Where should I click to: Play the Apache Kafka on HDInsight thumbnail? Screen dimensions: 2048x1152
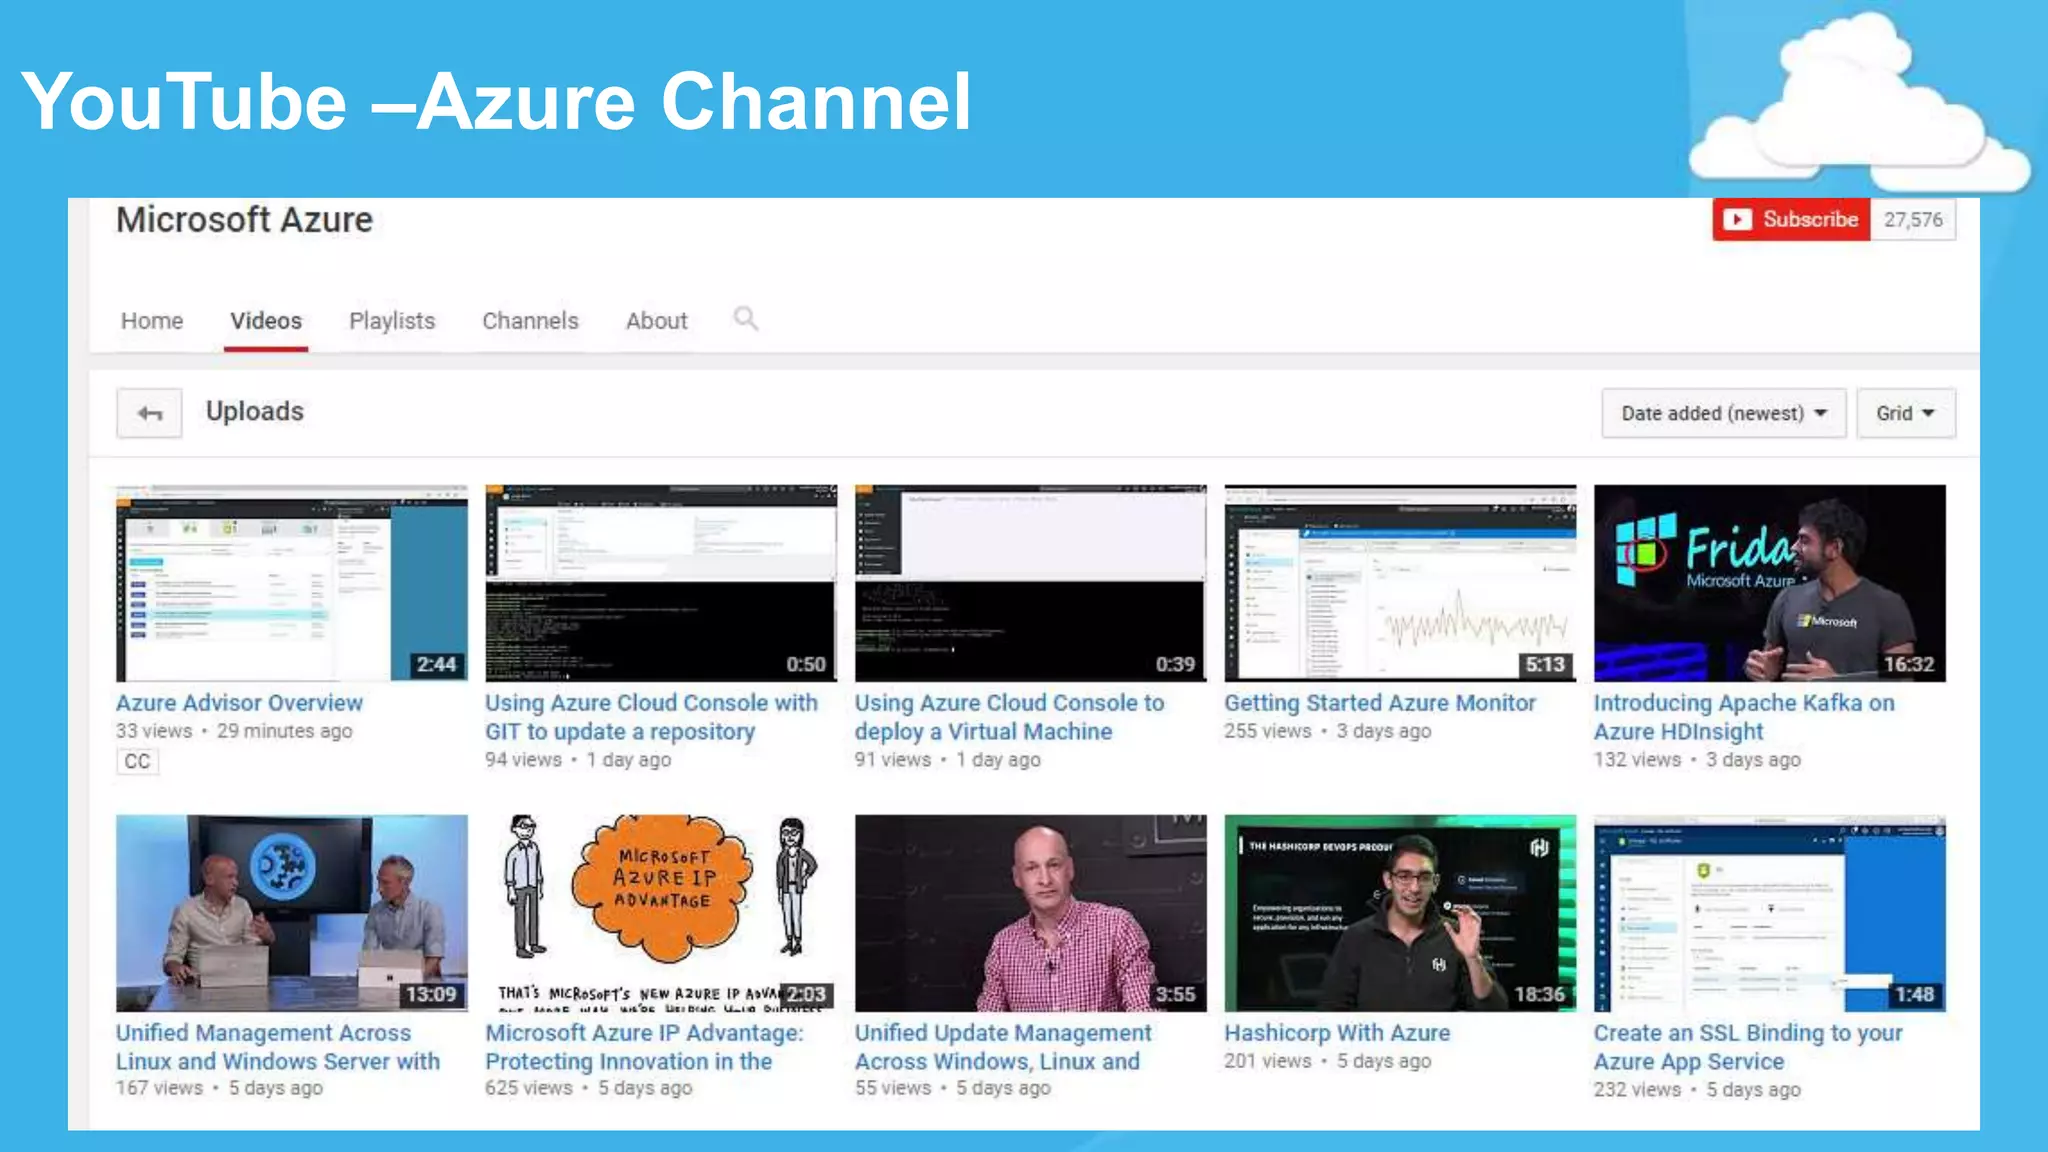[x=1769, y=583]
